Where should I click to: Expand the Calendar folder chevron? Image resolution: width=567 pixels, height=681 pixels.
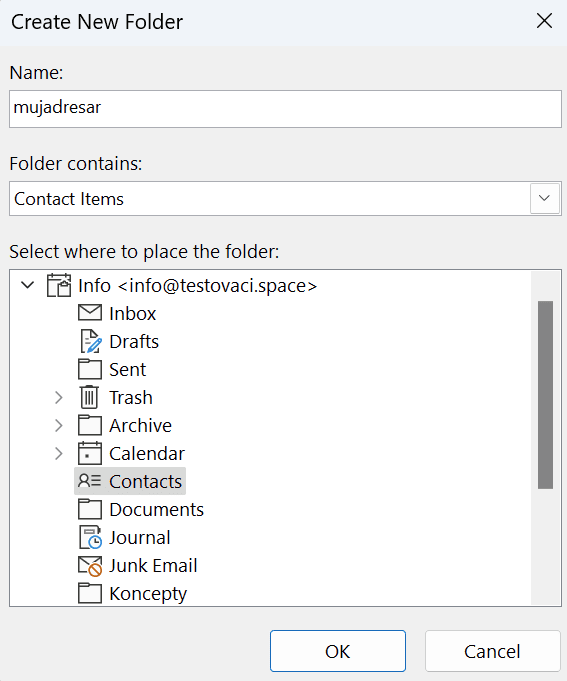click(x=59, y=453)
